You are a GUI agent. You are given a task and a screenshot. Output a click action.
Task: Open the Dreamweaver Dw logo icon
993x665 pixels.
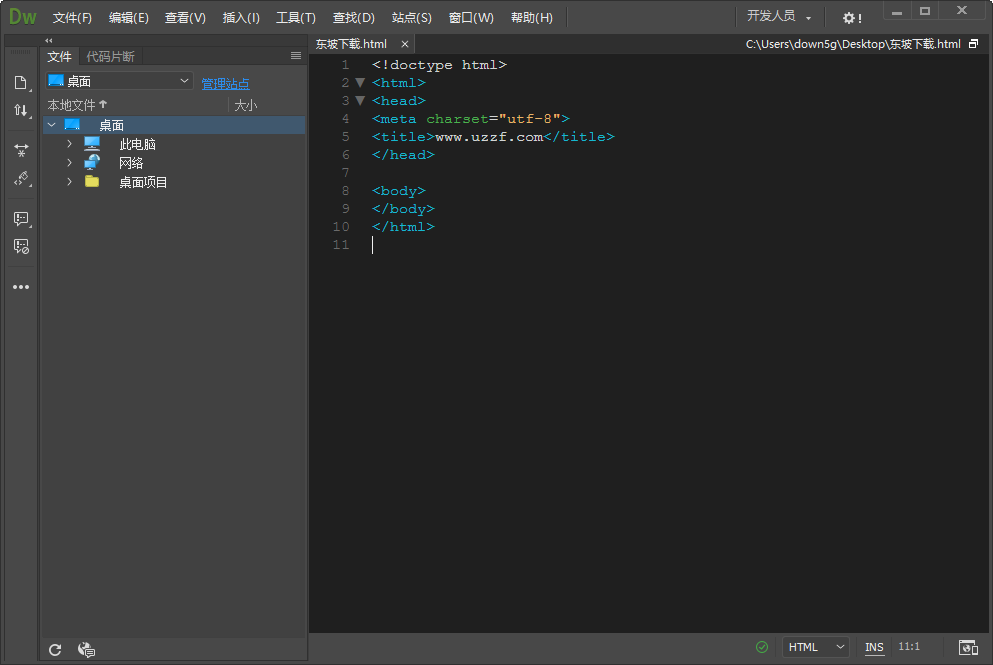coord(23,16)
